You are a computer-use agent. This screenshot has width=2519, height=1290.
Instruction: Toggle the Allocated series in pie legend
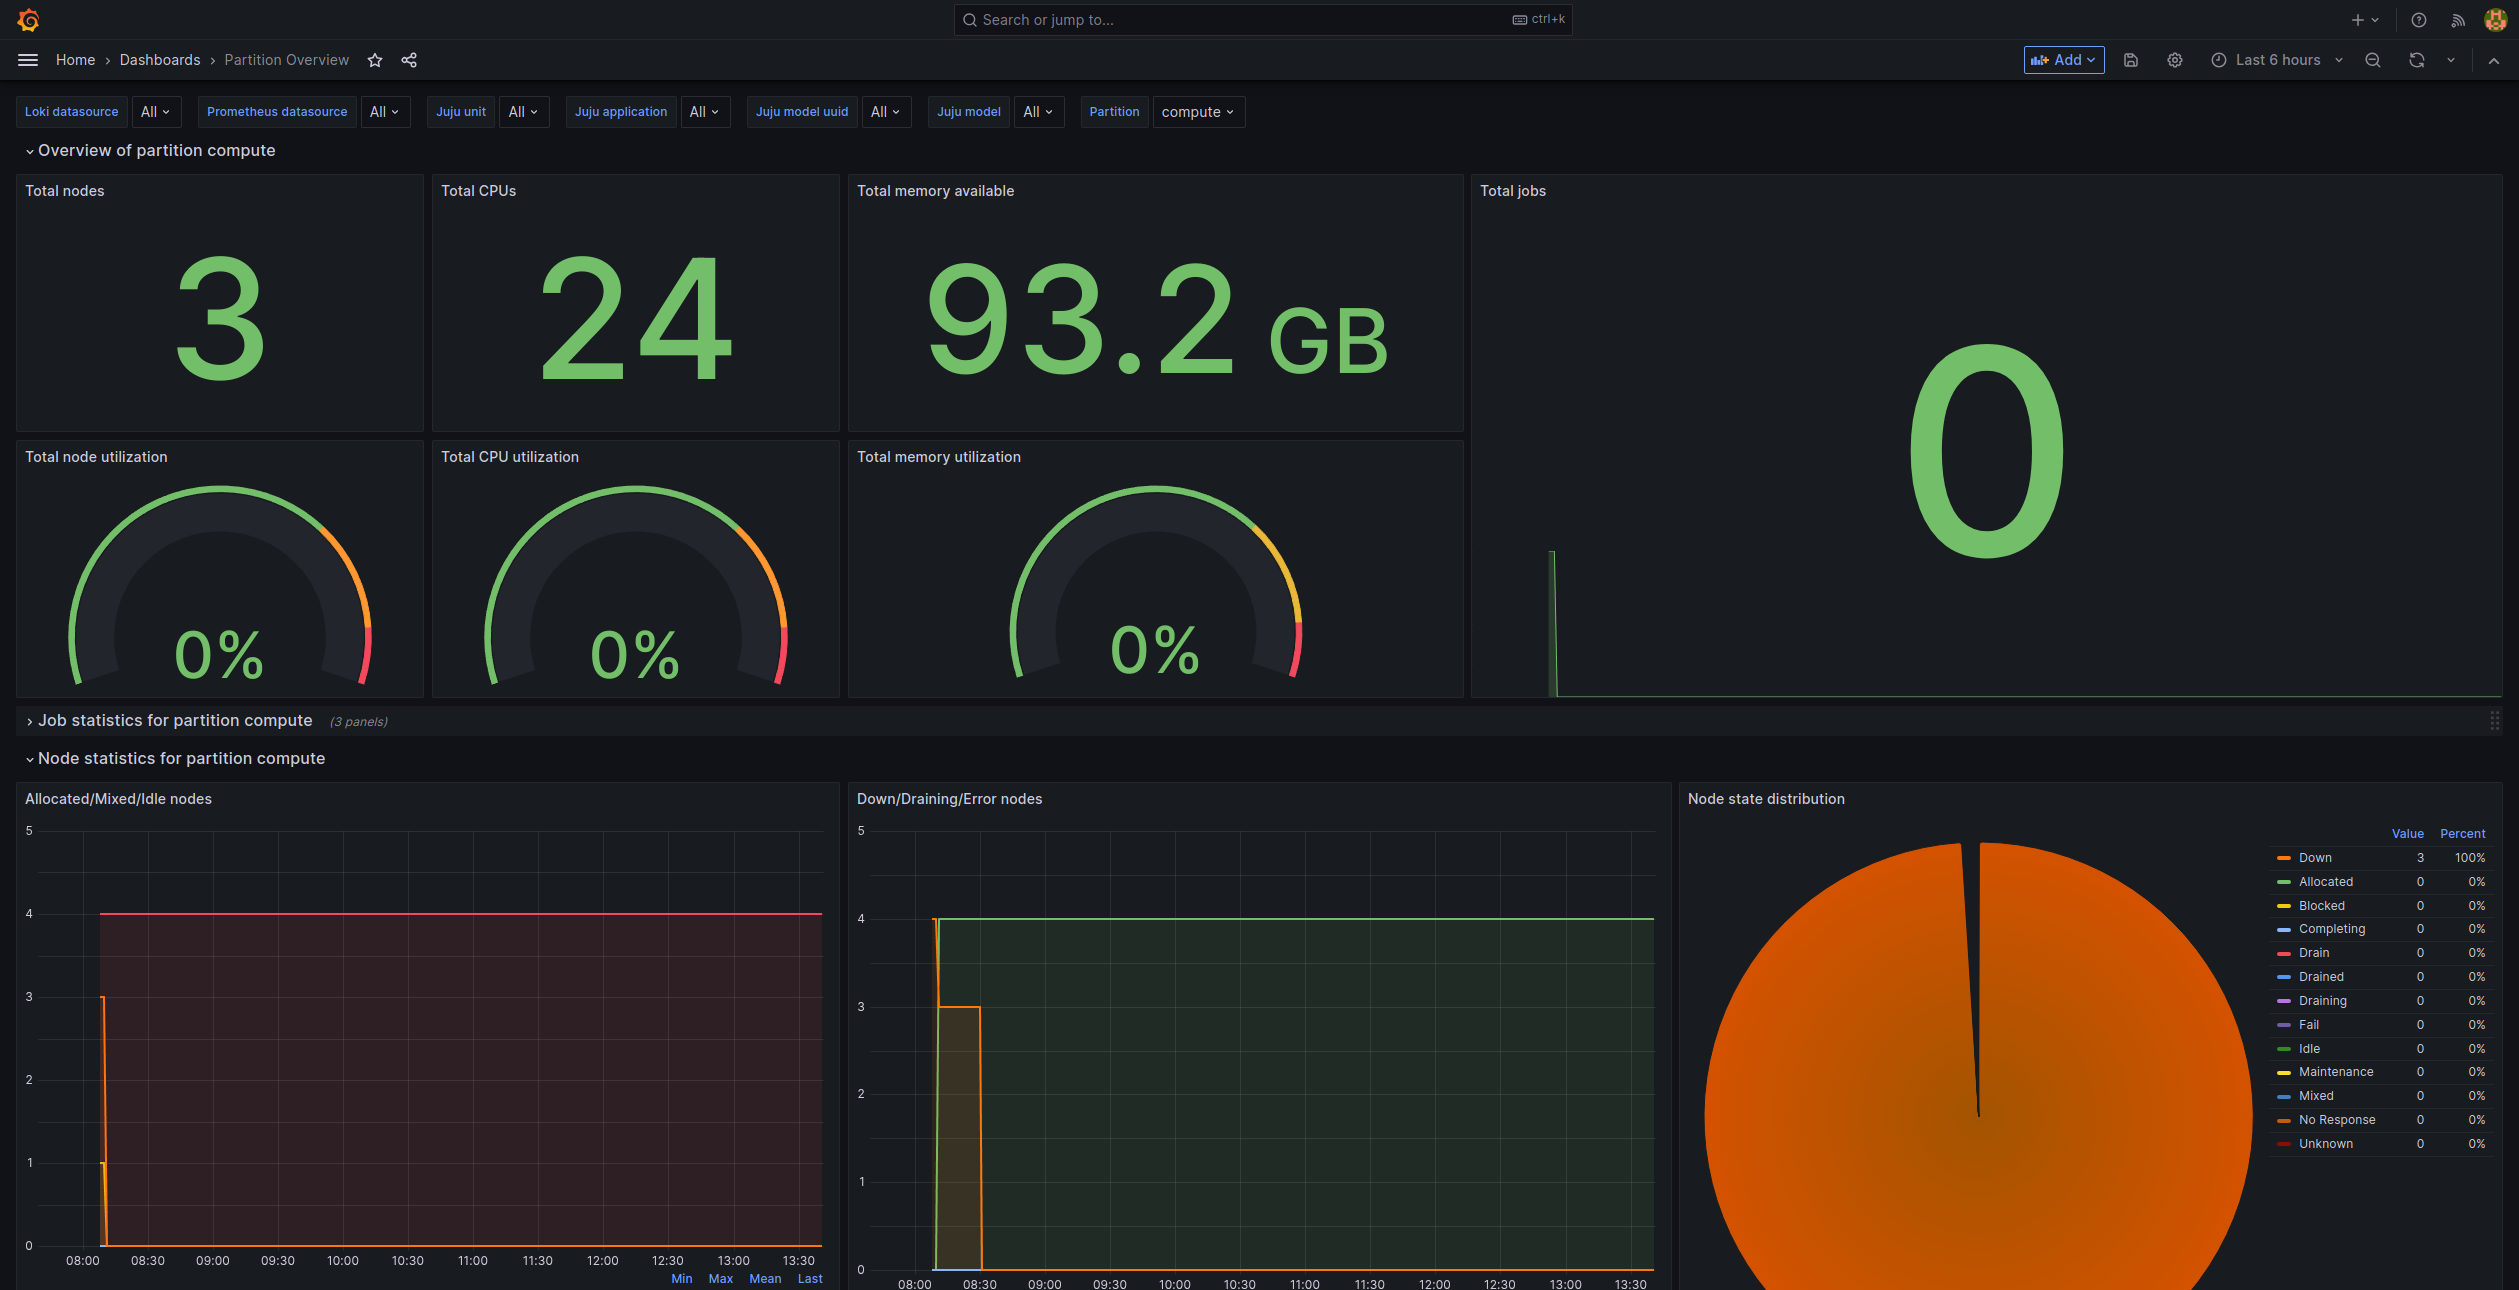(x=2326, y=882)
